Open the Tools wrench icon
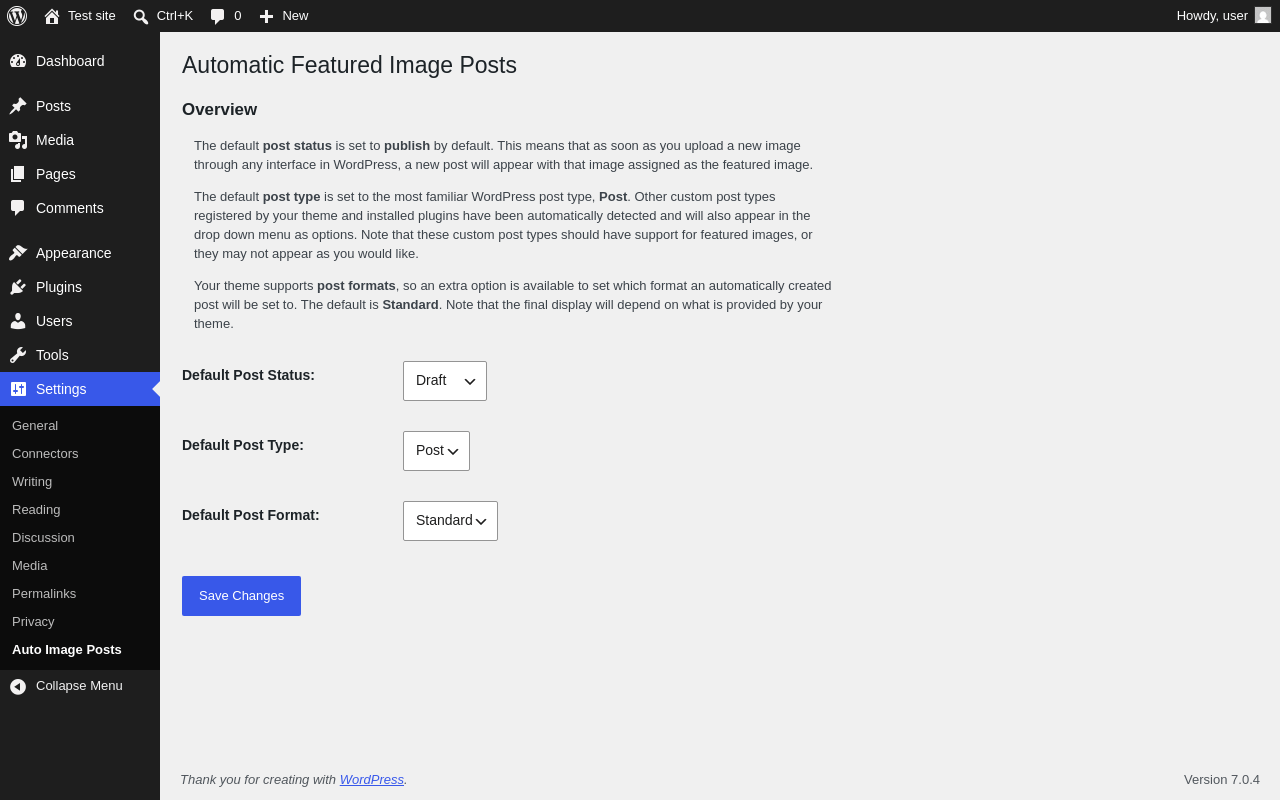This screenshot has height=800, width=1280. coord(18,355)
